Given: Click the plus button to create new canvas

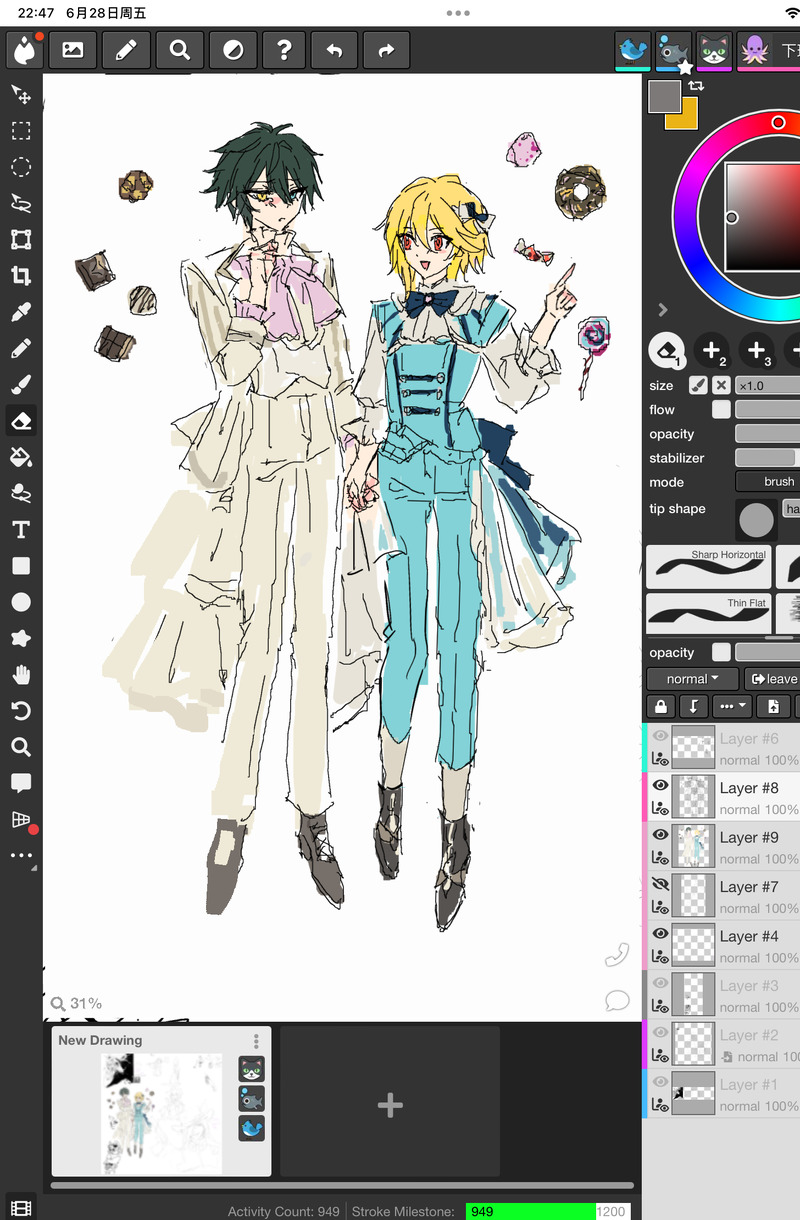Looking at the screenshot, I should click(x=389, y=1104).
